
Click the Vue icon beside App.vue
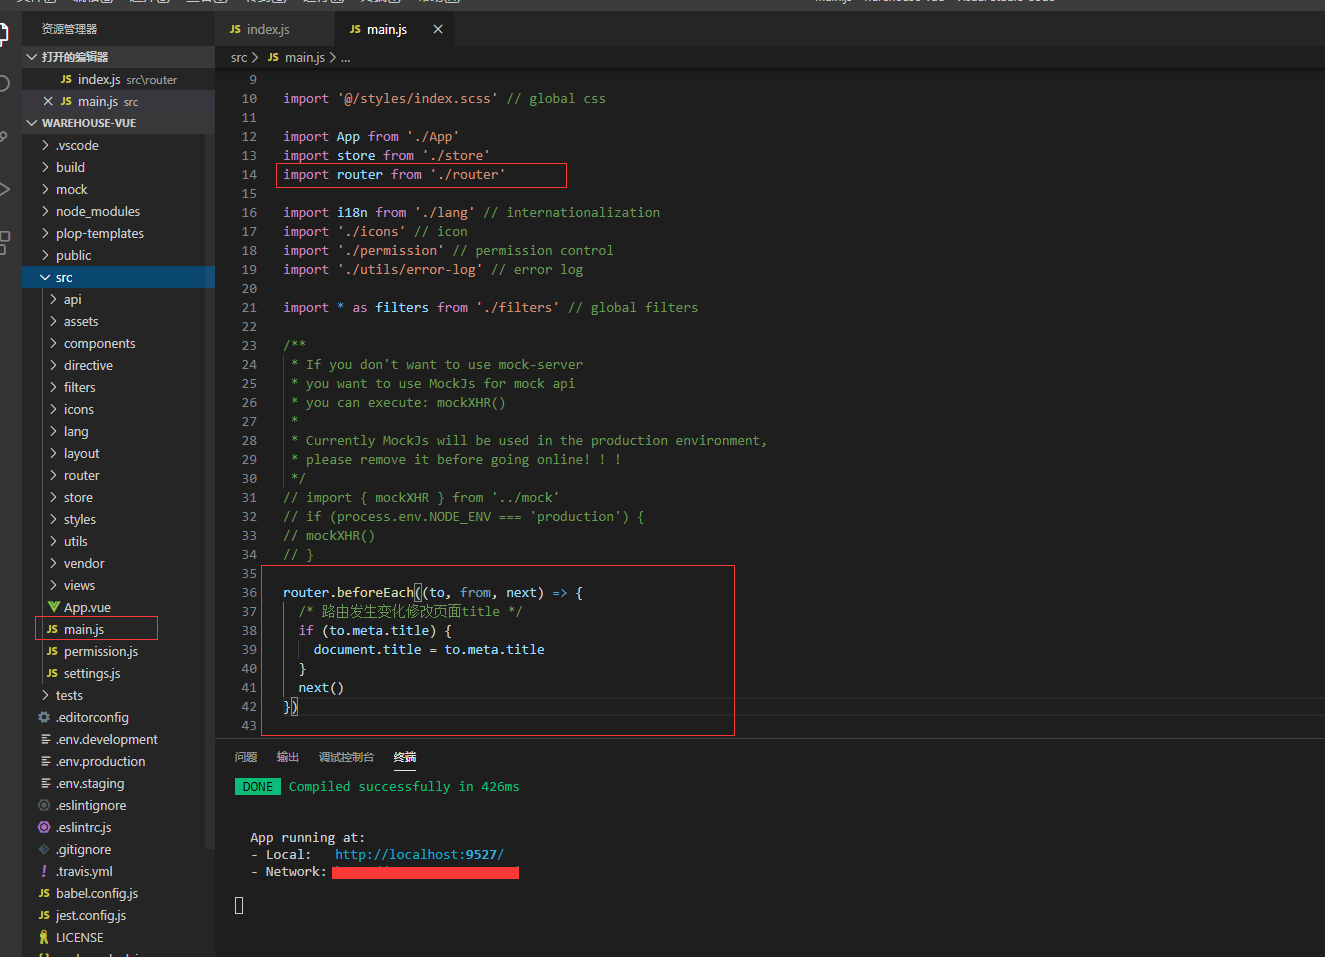(54, 607)
